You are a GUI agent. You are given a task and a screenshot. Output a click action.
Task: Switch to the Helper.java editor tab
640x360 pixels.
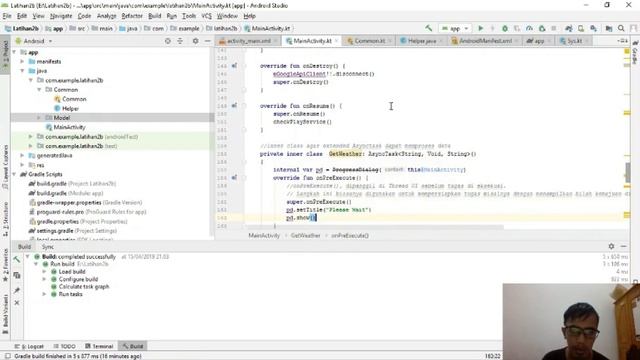[422, 41]
